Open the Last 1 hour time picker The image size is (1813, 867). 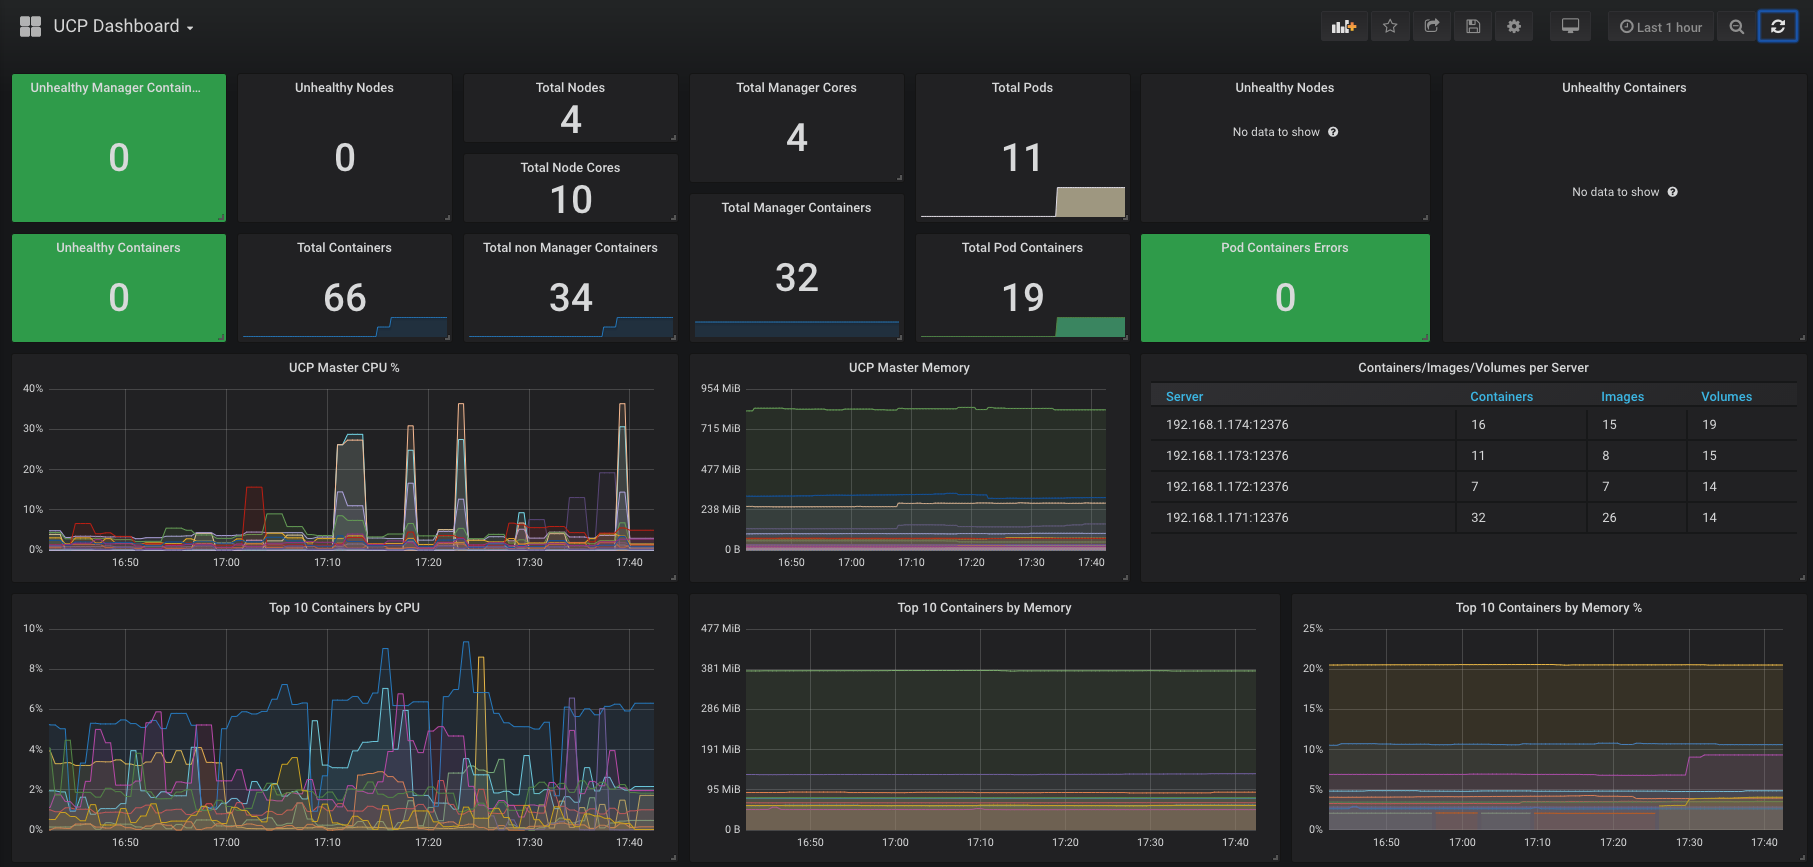pyautogui.click(x=1661, y=27)
